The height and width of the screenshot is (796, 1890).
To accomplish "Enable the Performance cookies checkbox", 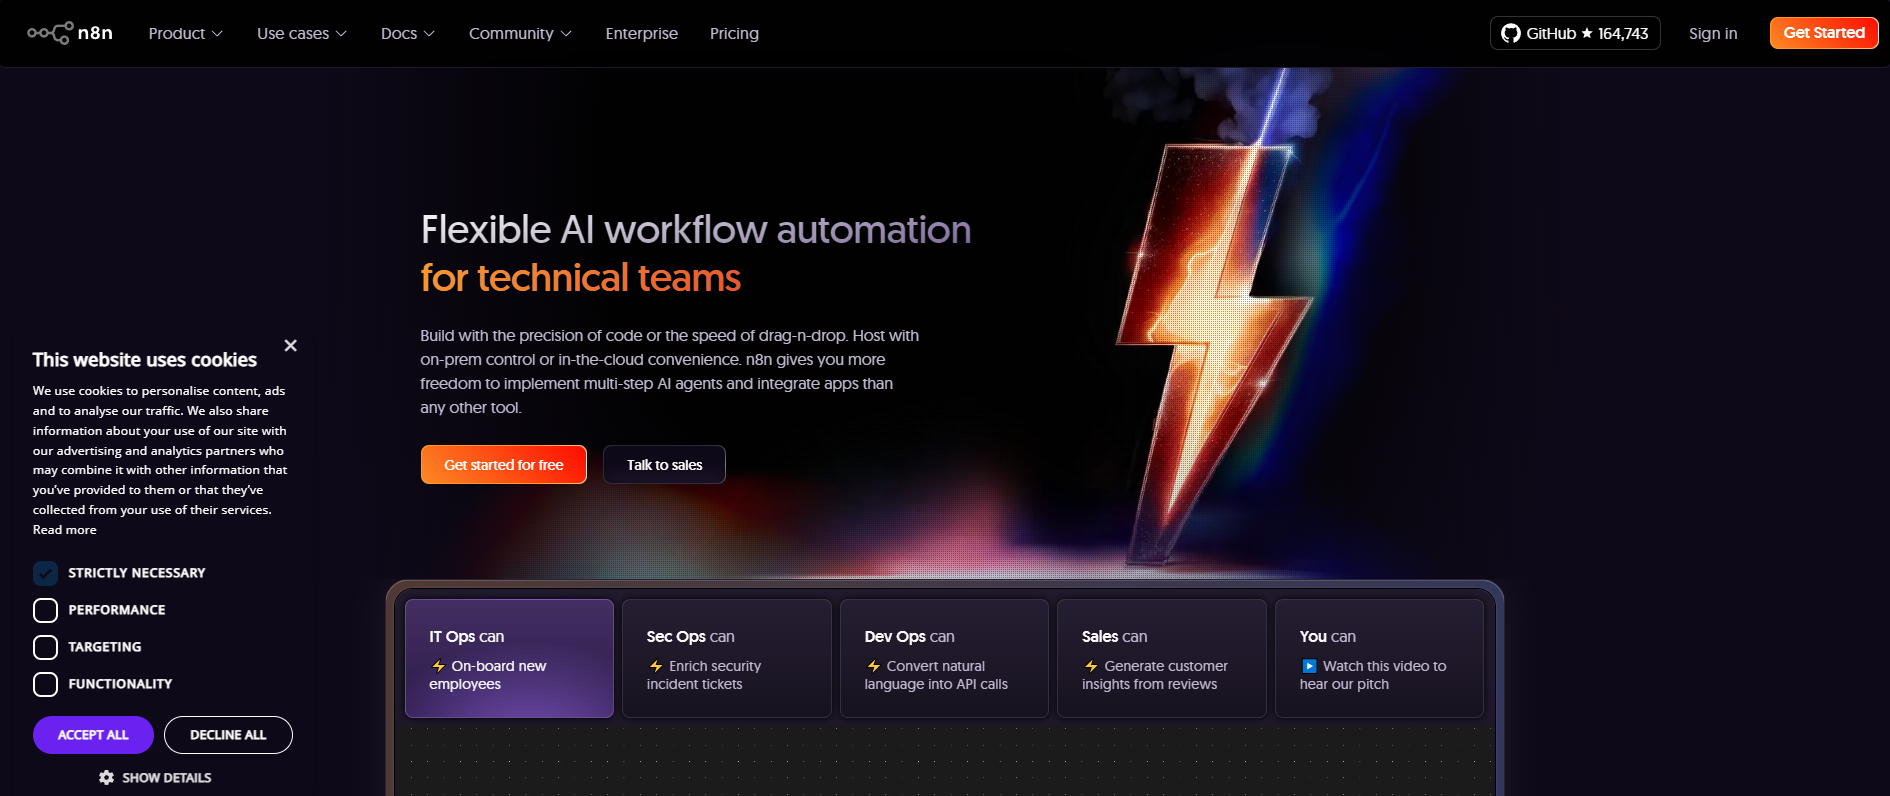I will pyautogui.click(x=45, y=610).
